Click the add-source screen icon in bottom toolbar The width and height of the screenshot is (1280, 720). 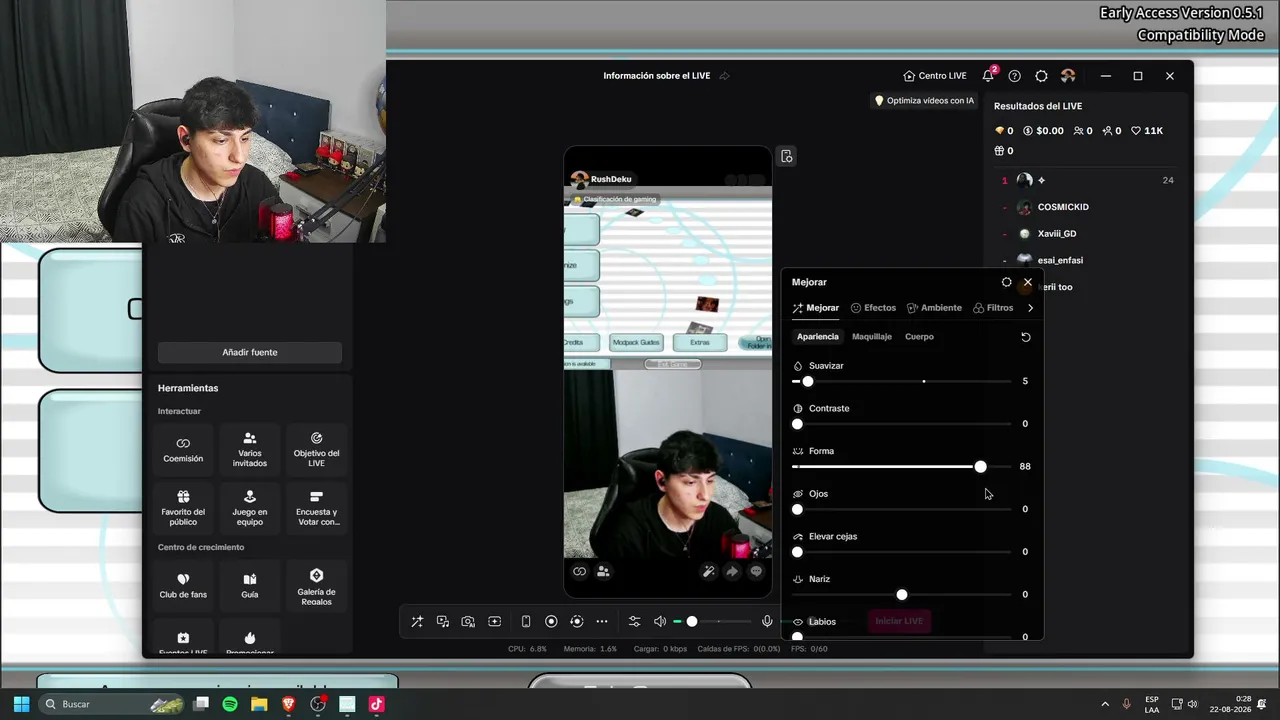(x=494, y=621)
